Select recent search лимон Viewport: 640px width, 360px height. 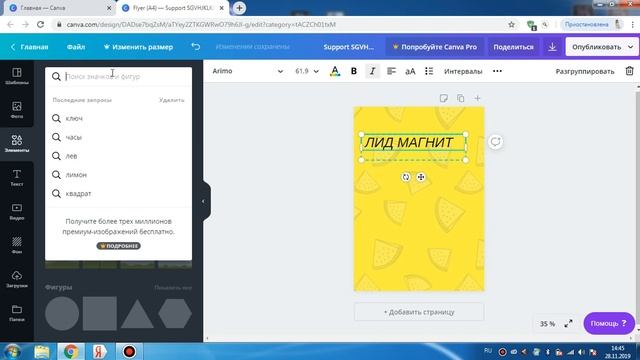click(x=118, y=175)
